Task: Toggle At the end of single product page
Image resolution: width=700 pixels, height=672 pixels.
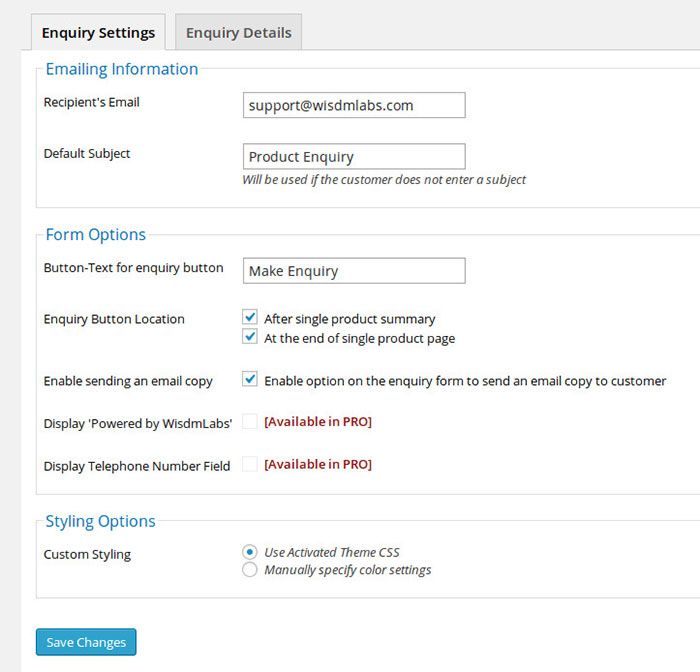Action: click(x=250, y=336)
